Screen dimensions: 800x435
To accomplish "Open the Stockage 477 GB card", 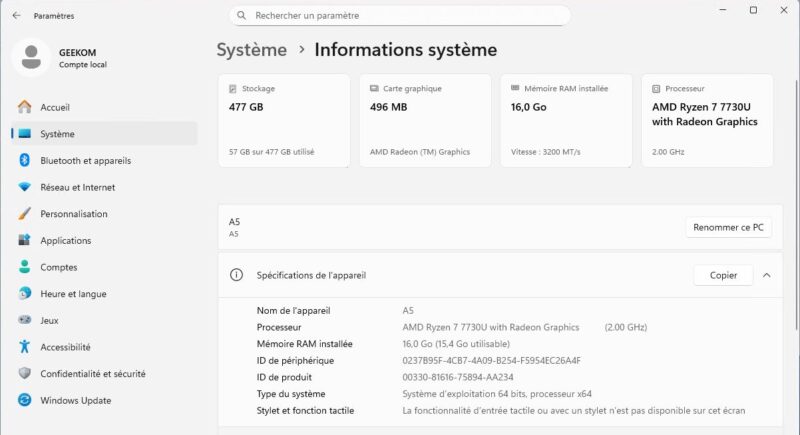I will click(284, 120).
